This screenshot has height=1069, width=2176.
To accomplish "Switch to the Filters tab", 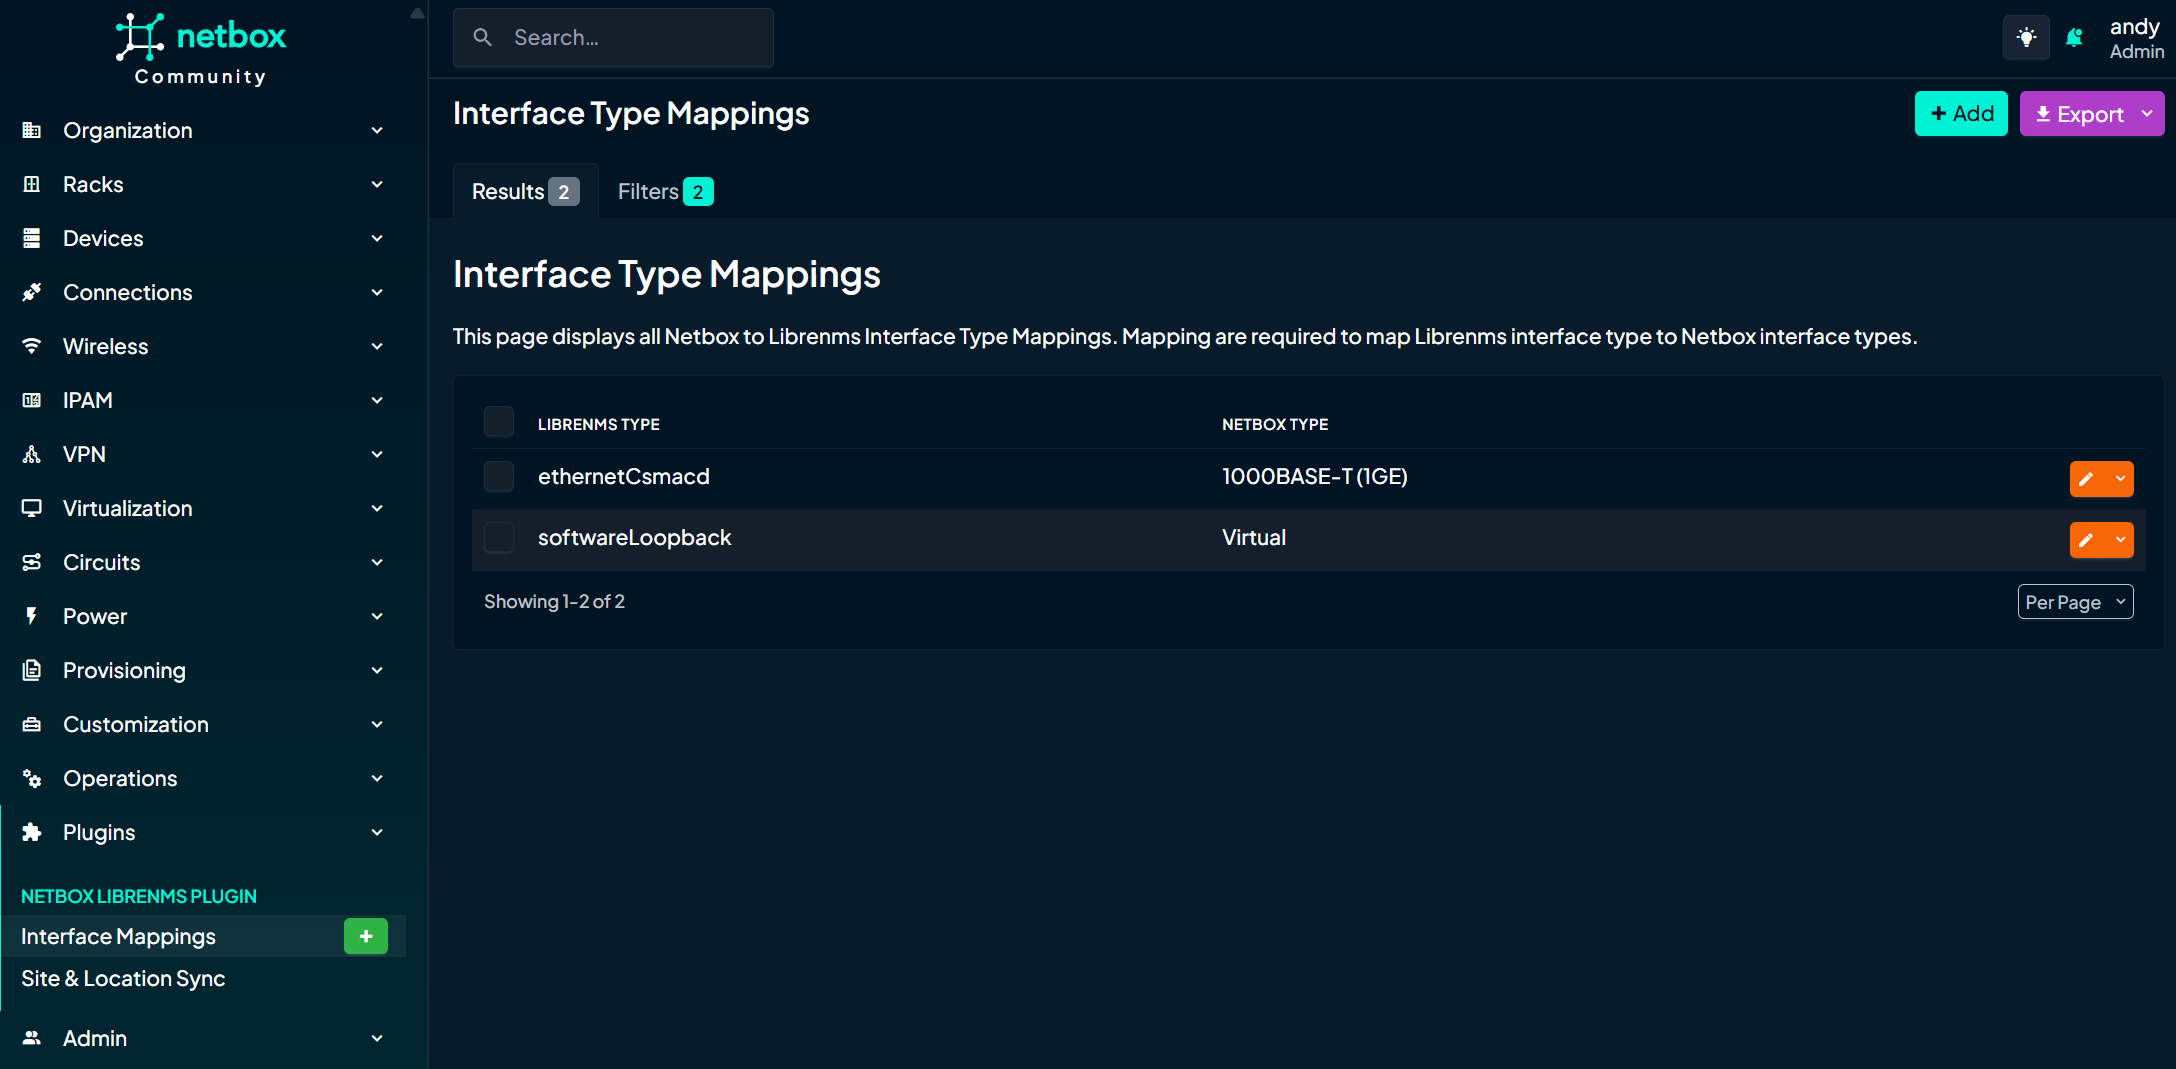I will 665,191.
